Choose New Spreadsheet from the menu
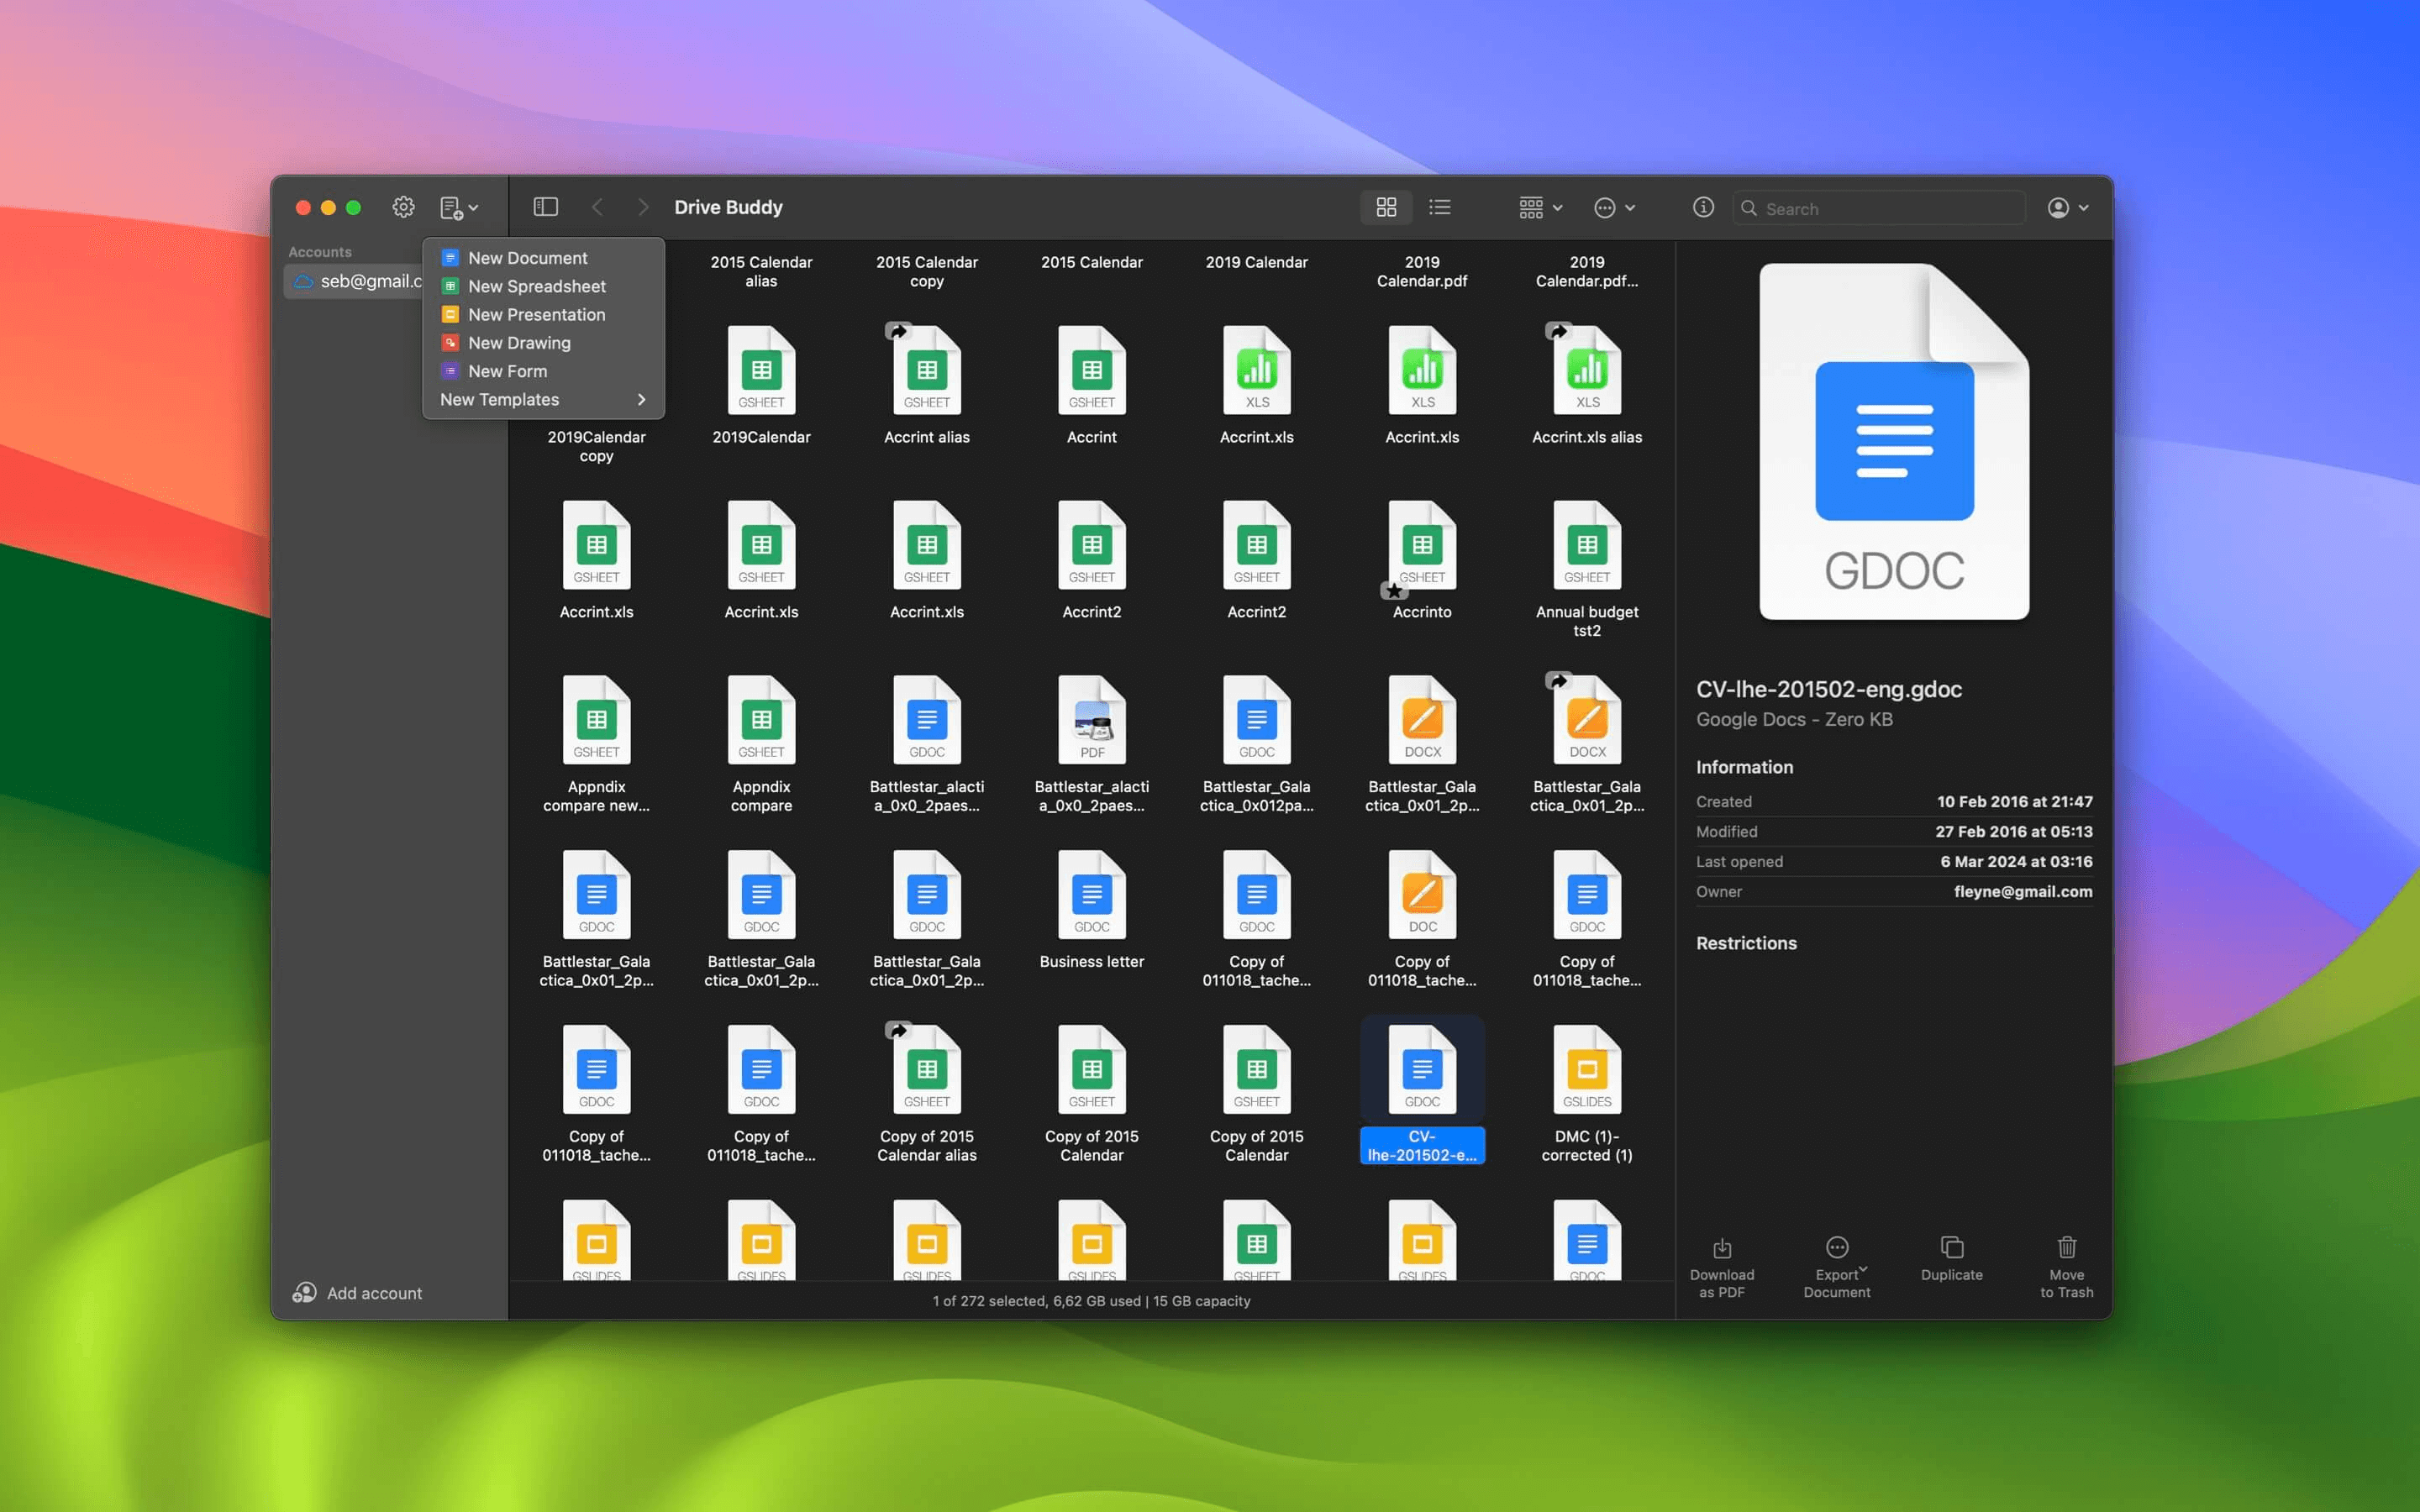The width and height of the screenshot is (2420, 1512). (536, 286)
